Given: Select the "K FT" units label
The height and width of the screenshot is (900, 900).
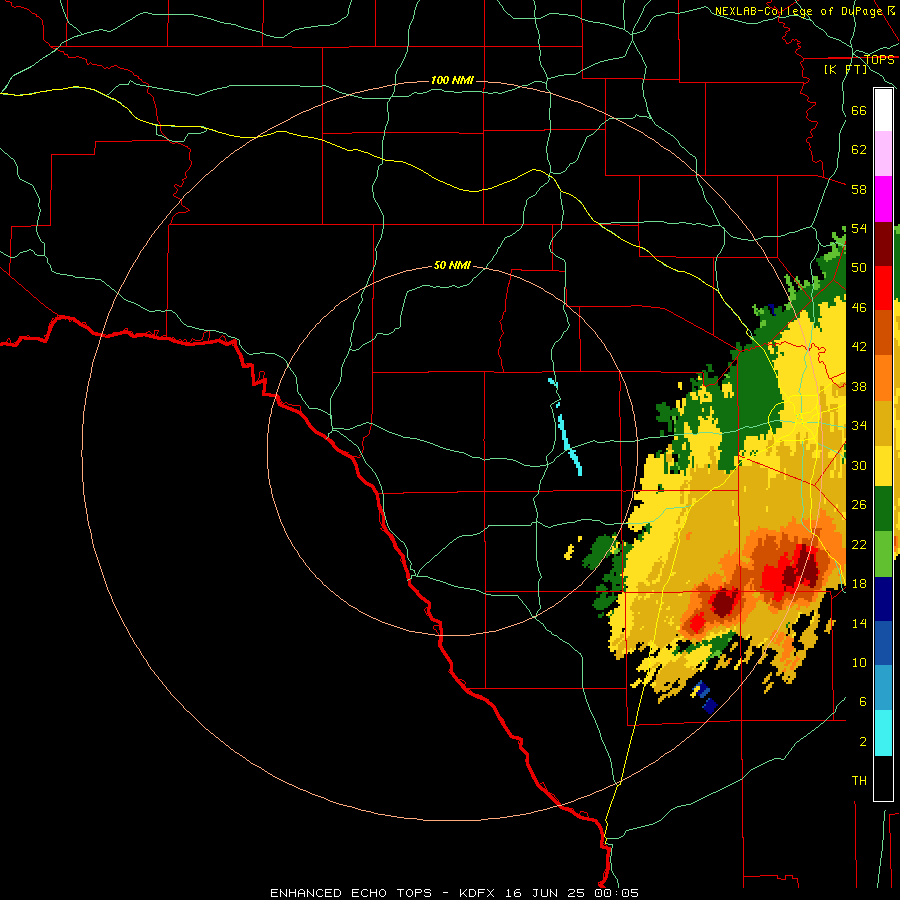Looking at the screenshot, I should click(x=846, y=69).
